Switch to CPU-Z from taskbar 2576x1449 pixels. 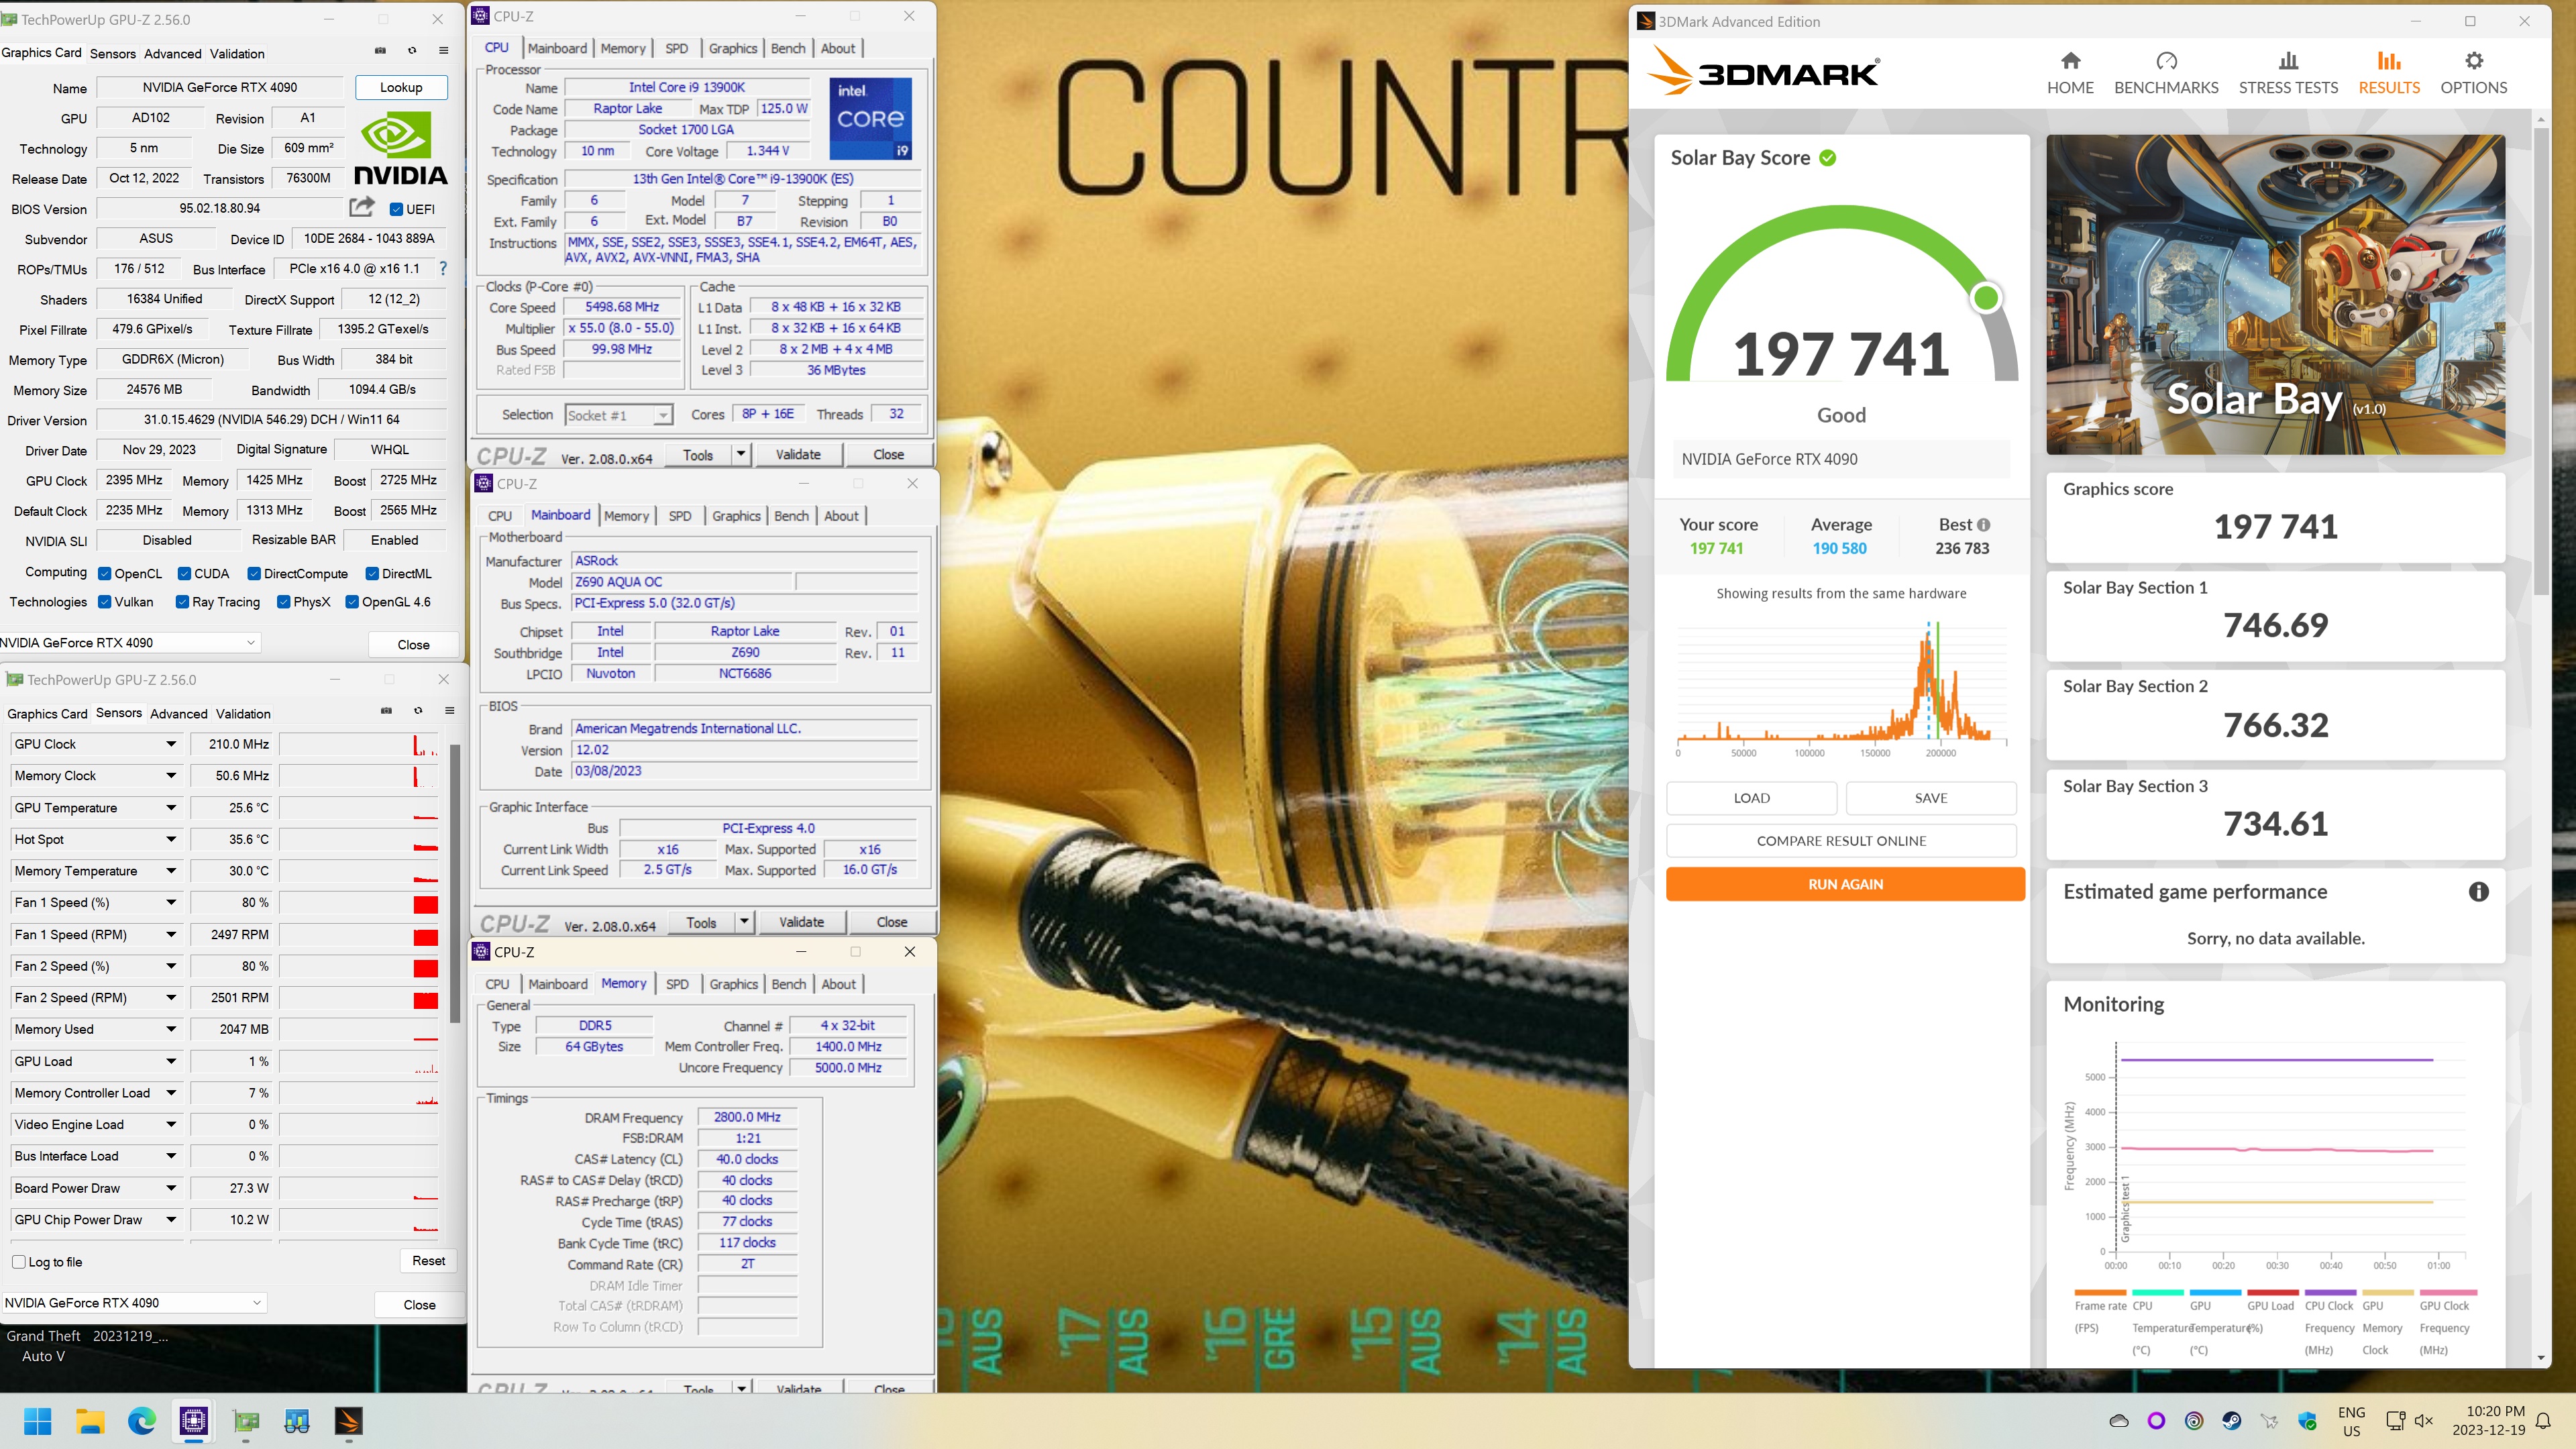coord(193,1421)
